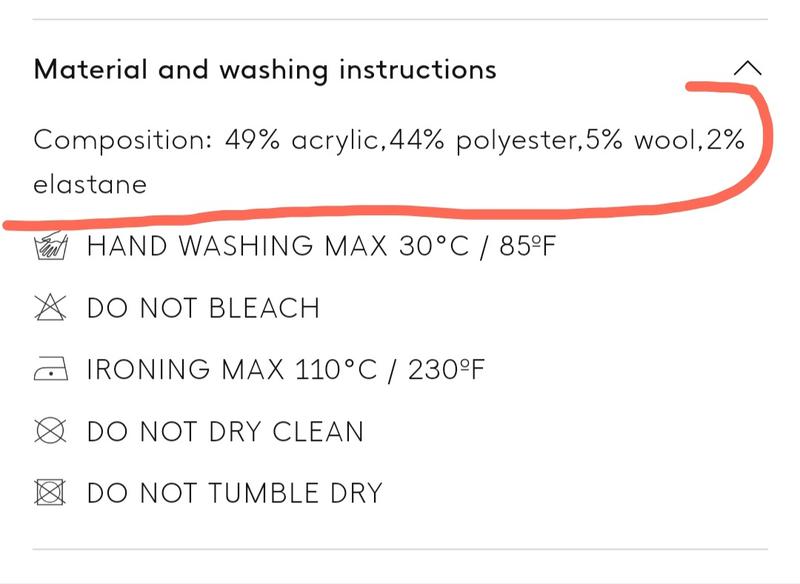800x584 pixels.
Task: Collapse the Material and washing instructions chevron
Action: pos(746,69)
